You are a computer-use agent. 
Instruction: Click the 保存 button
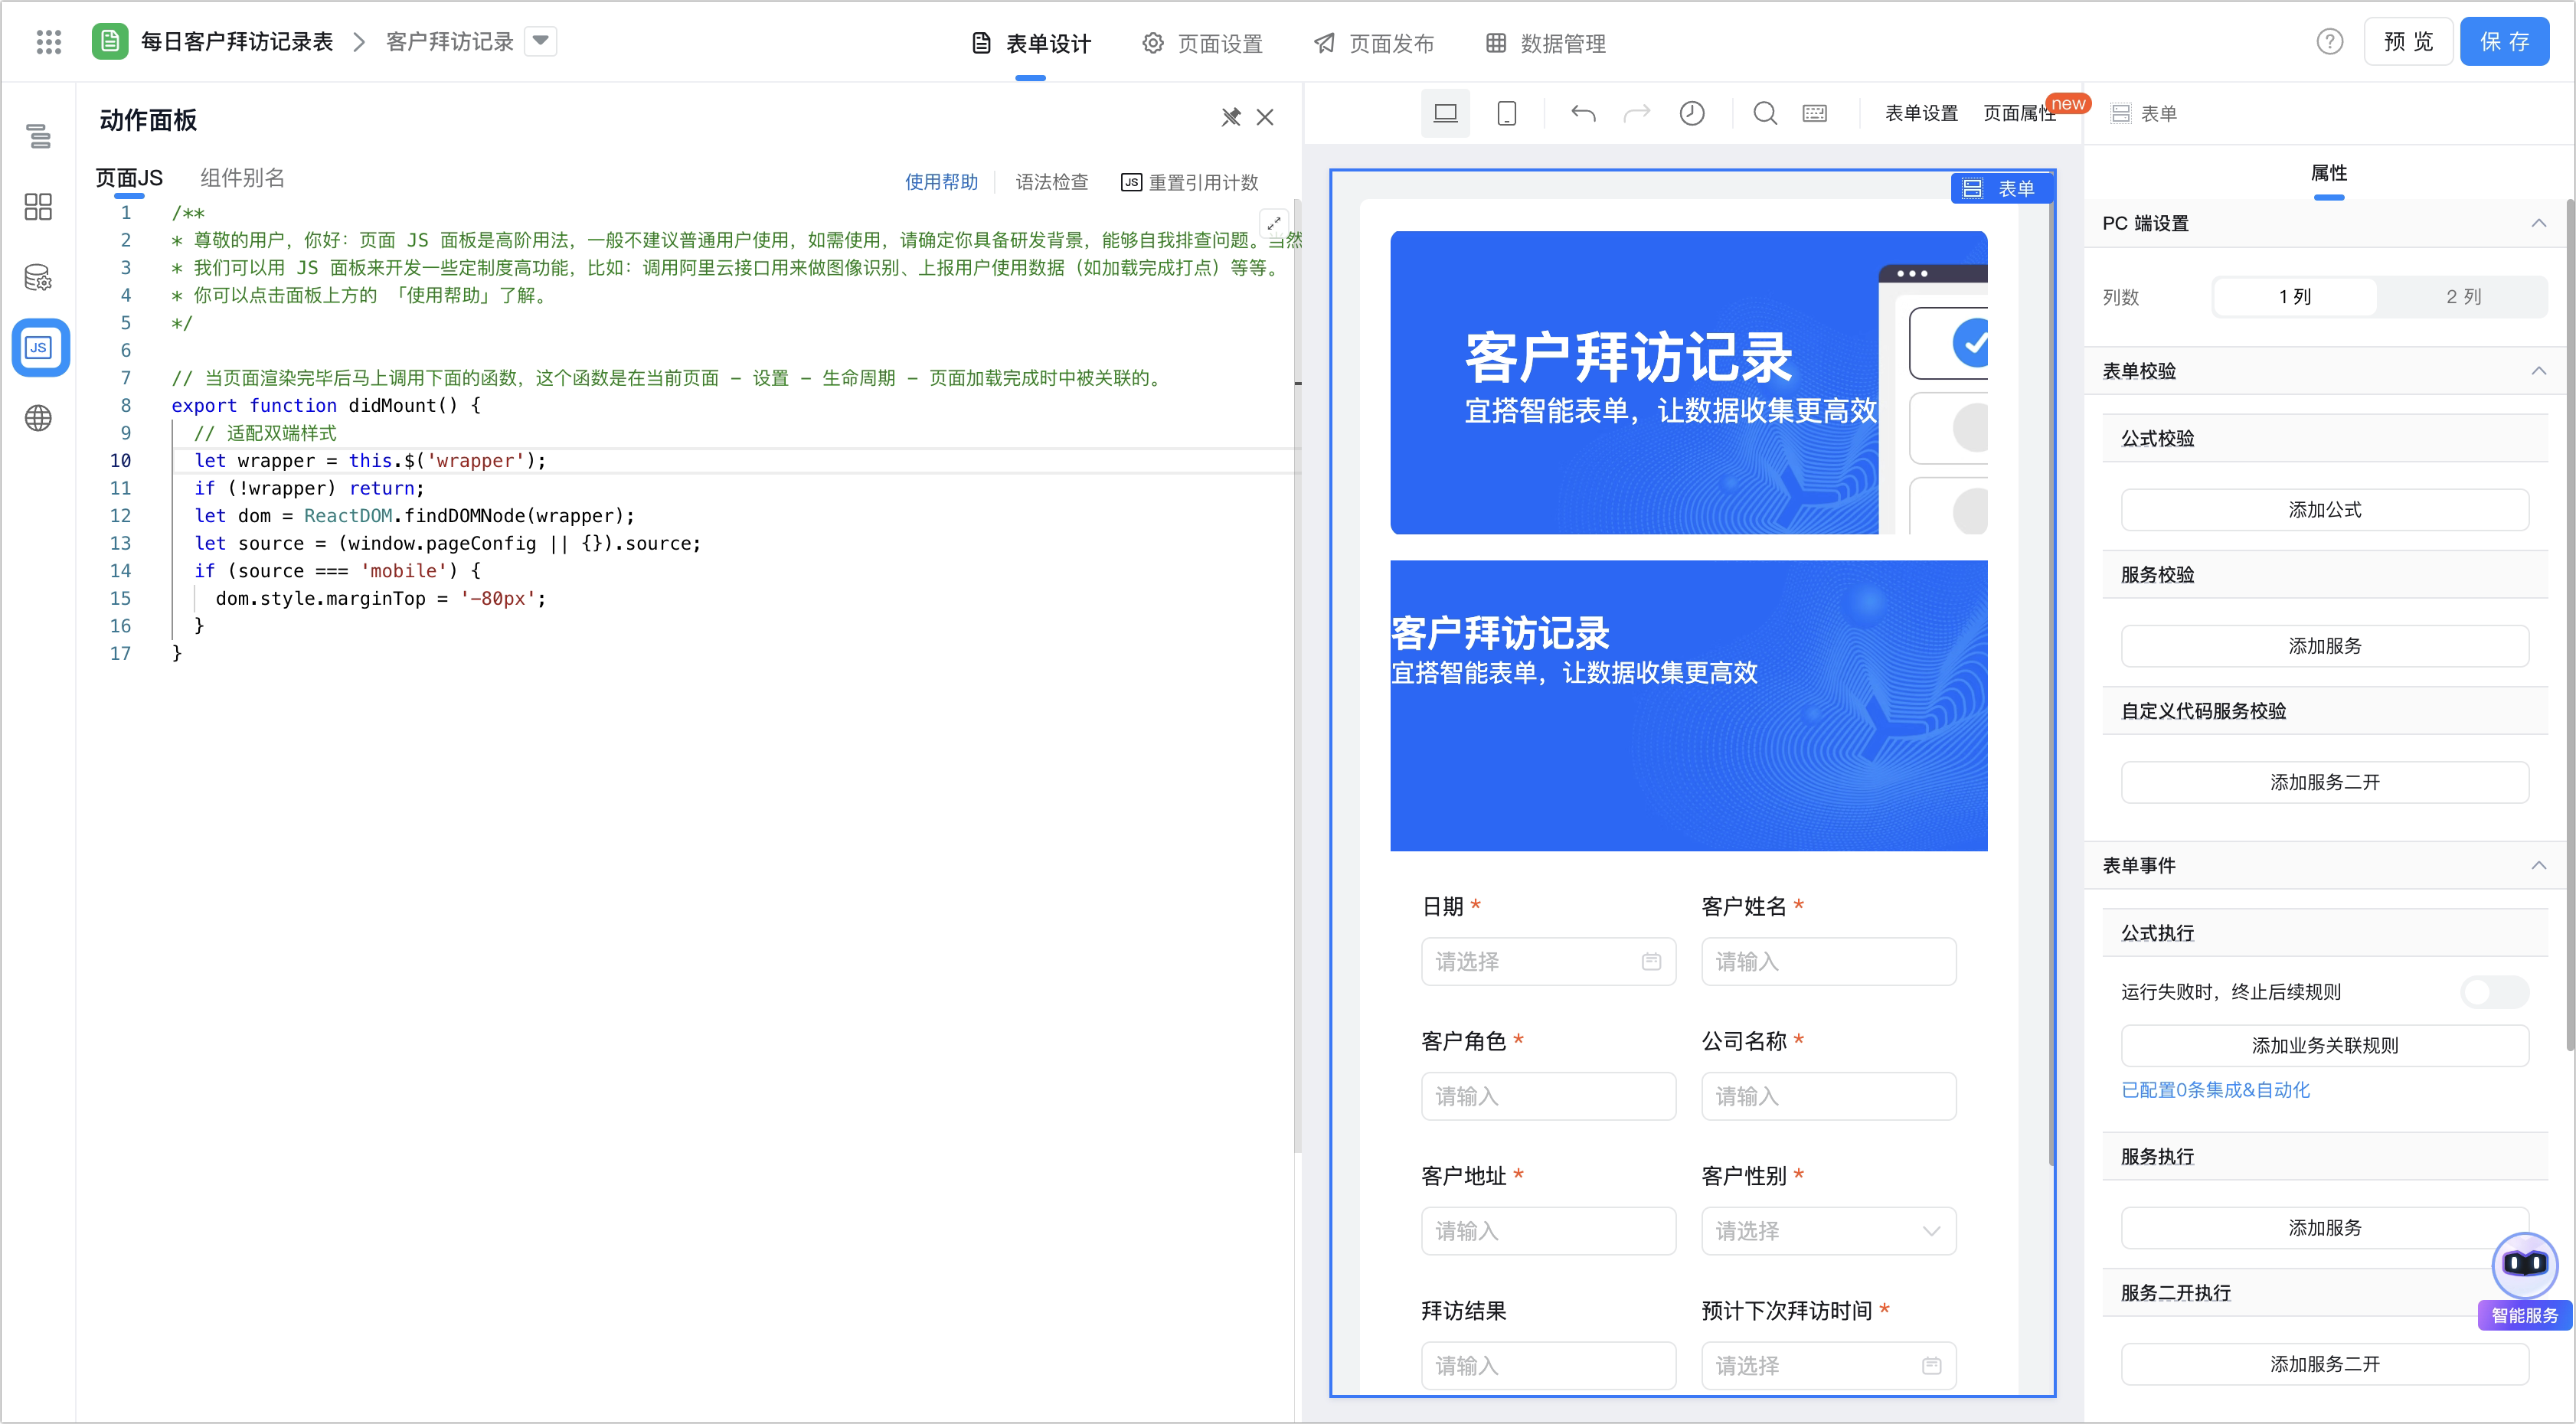2503,41
